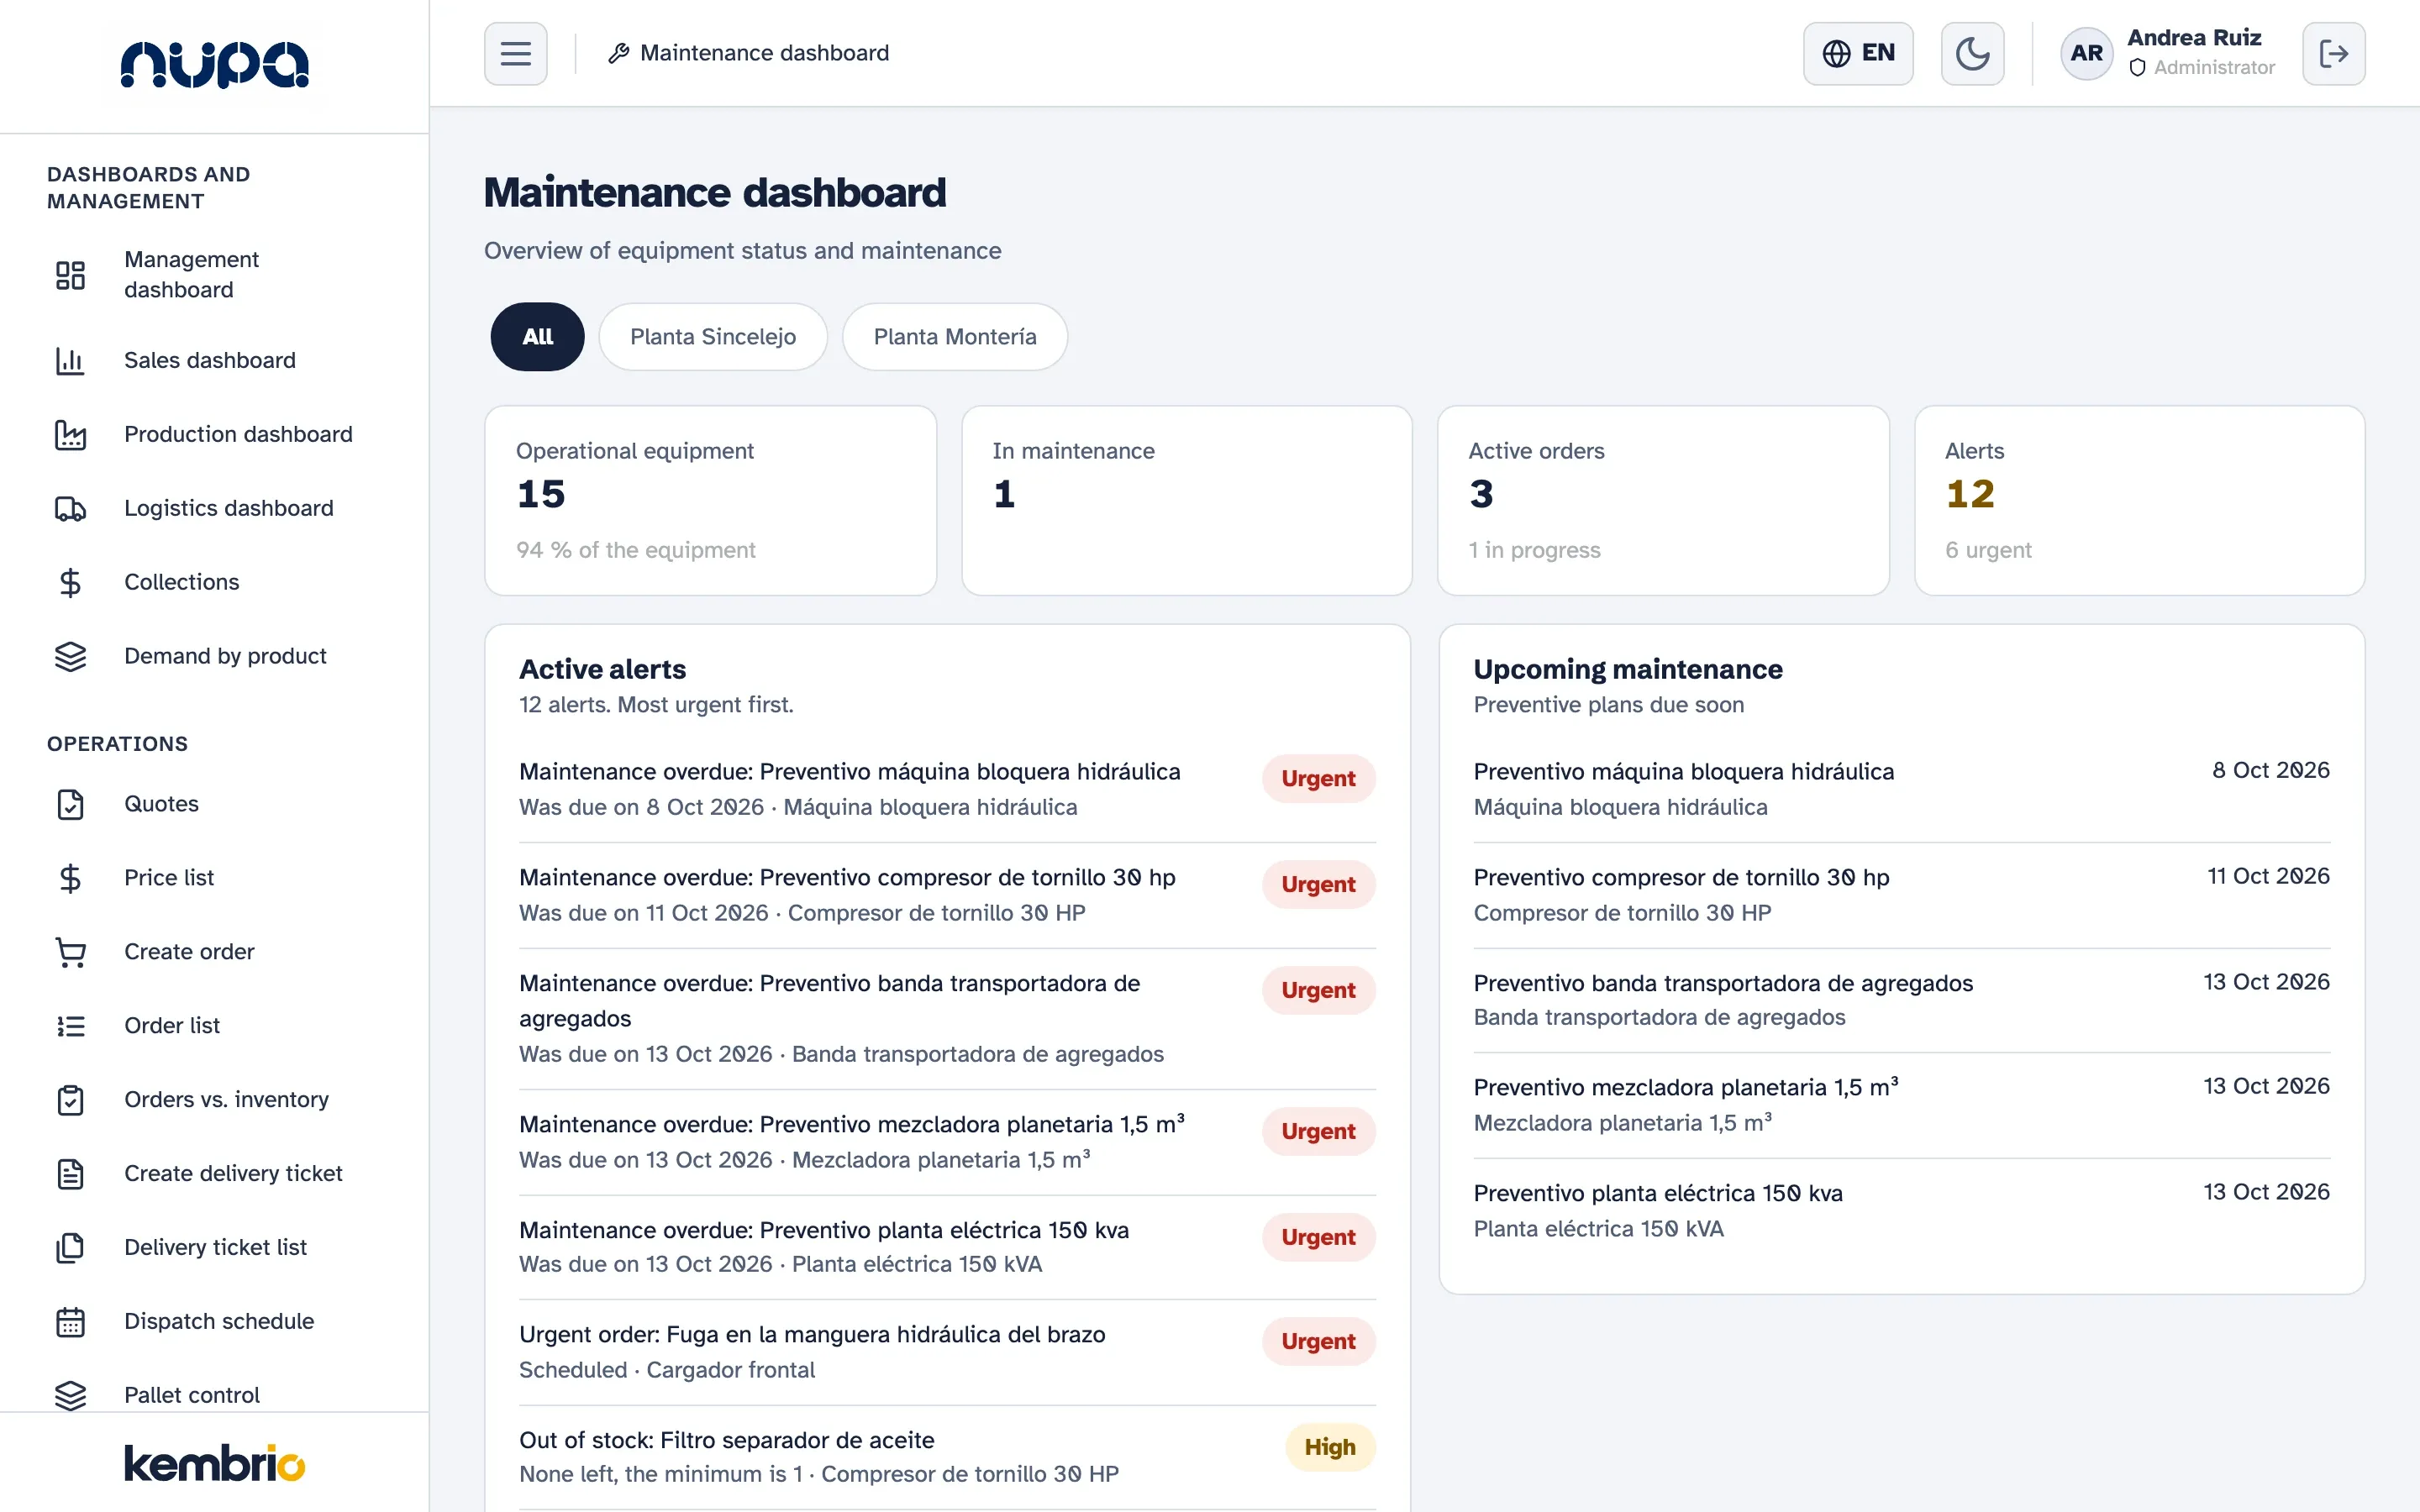Click the wrench icon beside Maintenance dashboard
The width and height of the screenshot is (2420, 1512).
point(619,53)
